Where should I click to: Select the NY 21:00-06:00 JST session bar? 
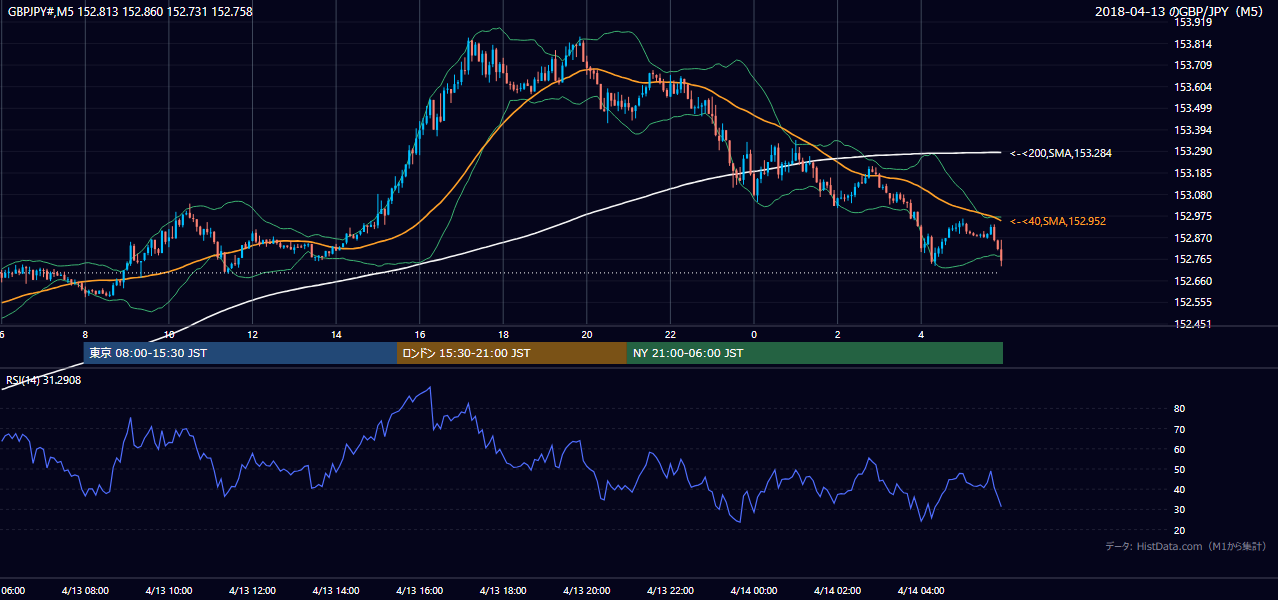pyautogui.click(x=814, y=353)
